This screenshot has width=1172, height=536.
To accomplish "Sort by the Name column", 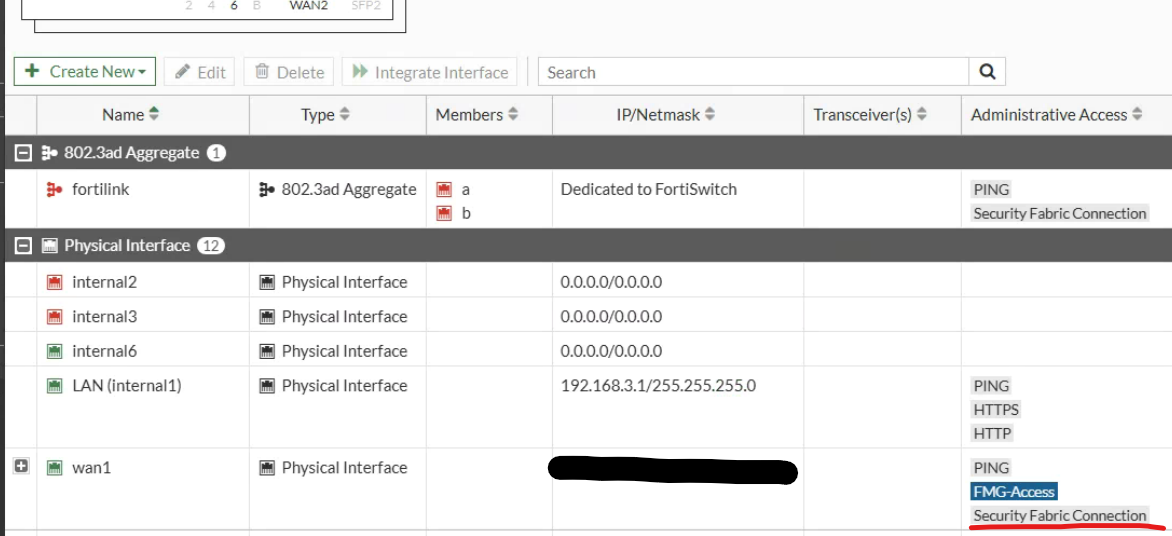I will click(130, 115).
